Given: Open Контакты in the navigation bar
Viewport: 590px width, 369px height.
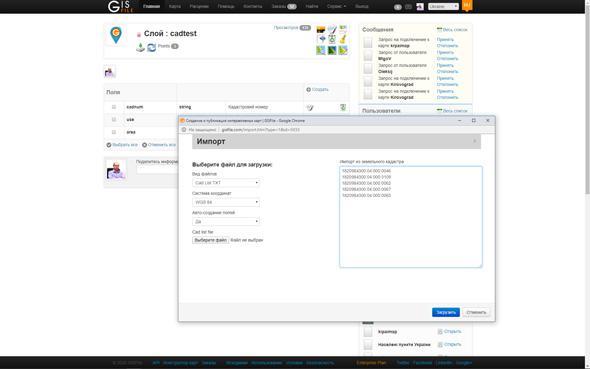Looking at the screenshot, I should 252,6.
